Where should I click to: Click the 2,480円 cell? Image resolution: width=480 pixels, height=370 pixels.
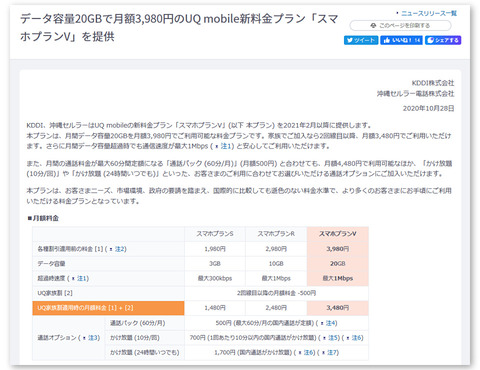(x=276, y=308)
